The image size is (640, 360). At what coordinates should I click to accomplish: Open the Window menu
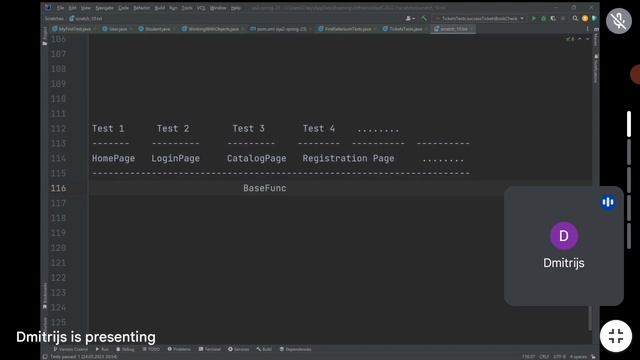pyautogui.click(x=218, y=8)
